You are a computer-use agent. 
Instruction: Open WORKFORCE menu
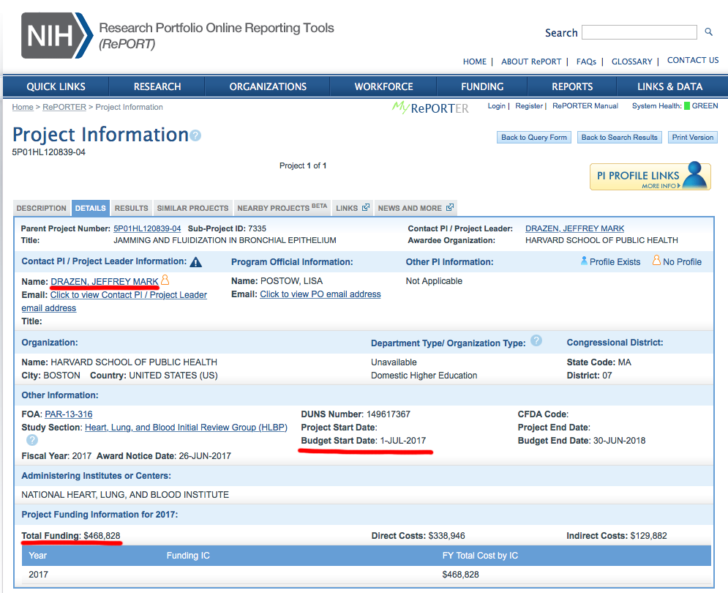pos(384,87)
